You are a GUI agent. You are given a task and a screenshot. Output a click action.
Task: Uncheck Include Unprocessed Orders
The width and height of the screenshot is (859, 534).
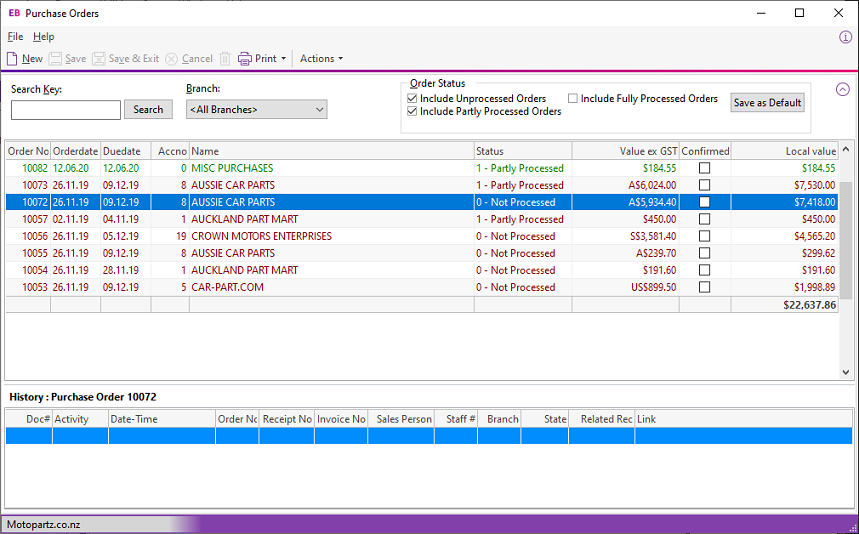(x=412, y=99)
